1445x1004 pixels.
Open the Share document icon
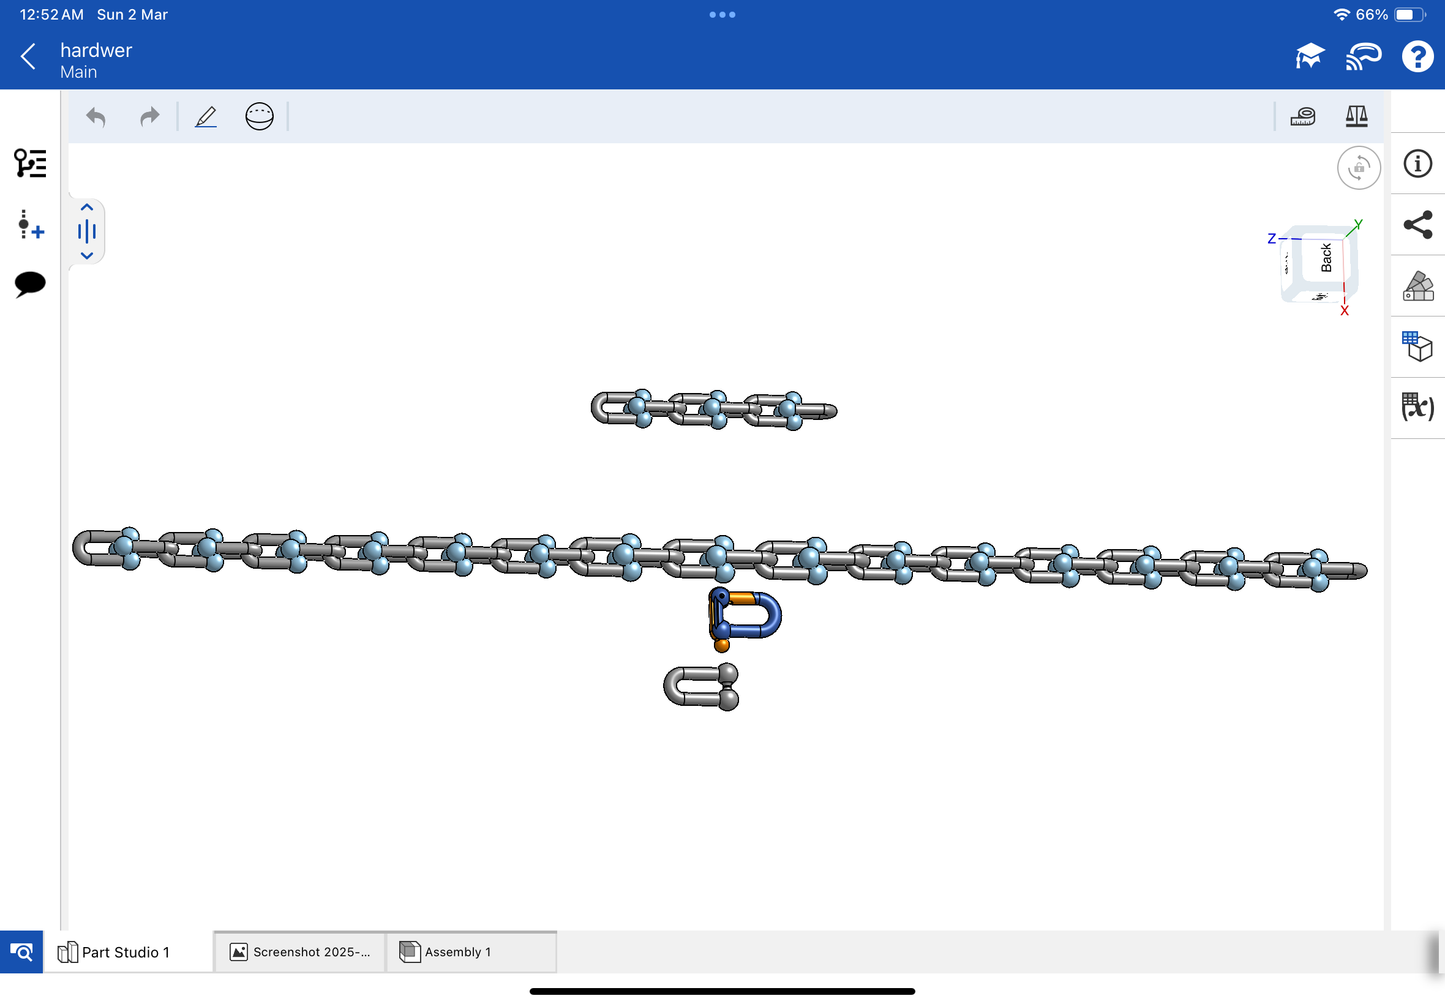1417,225
